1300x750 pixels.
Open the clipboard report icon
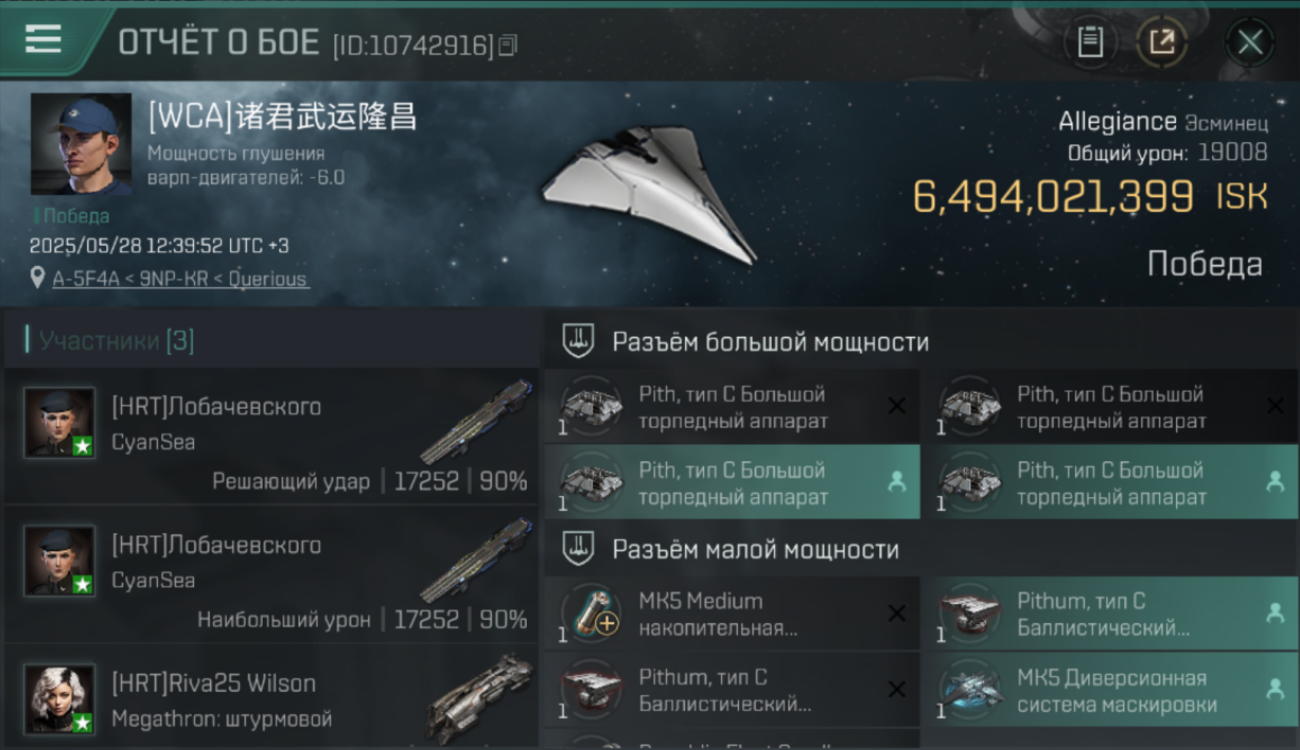point(1090,42)
